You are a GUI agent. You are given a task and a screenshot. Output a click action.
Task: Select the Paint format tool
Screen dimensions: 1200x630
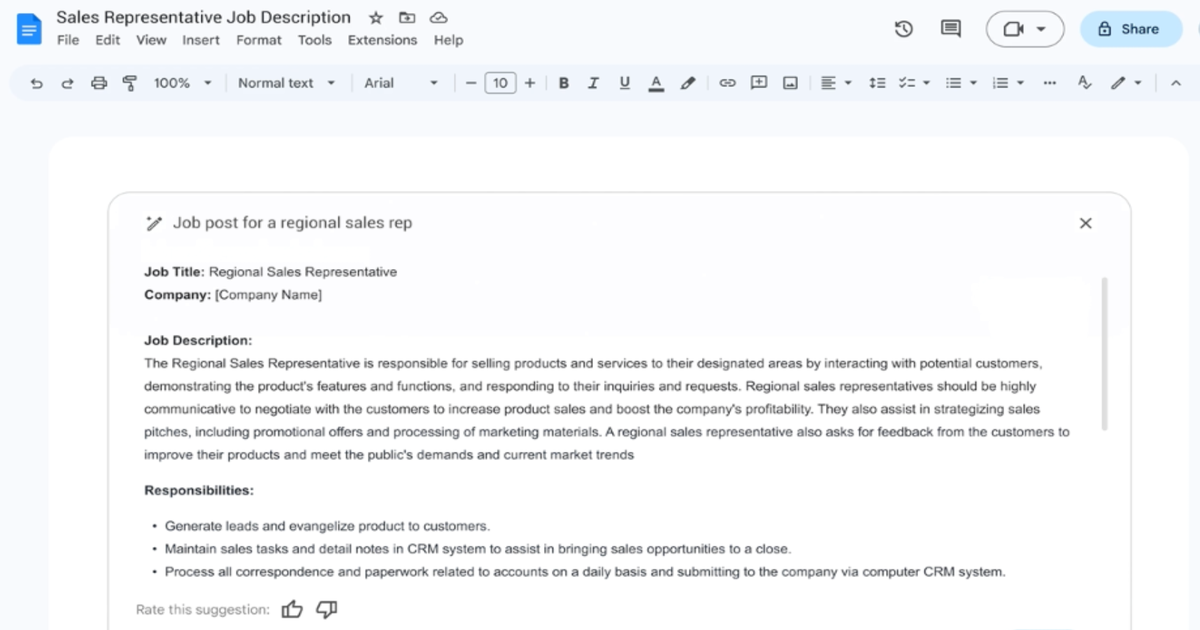click(129, 83)
